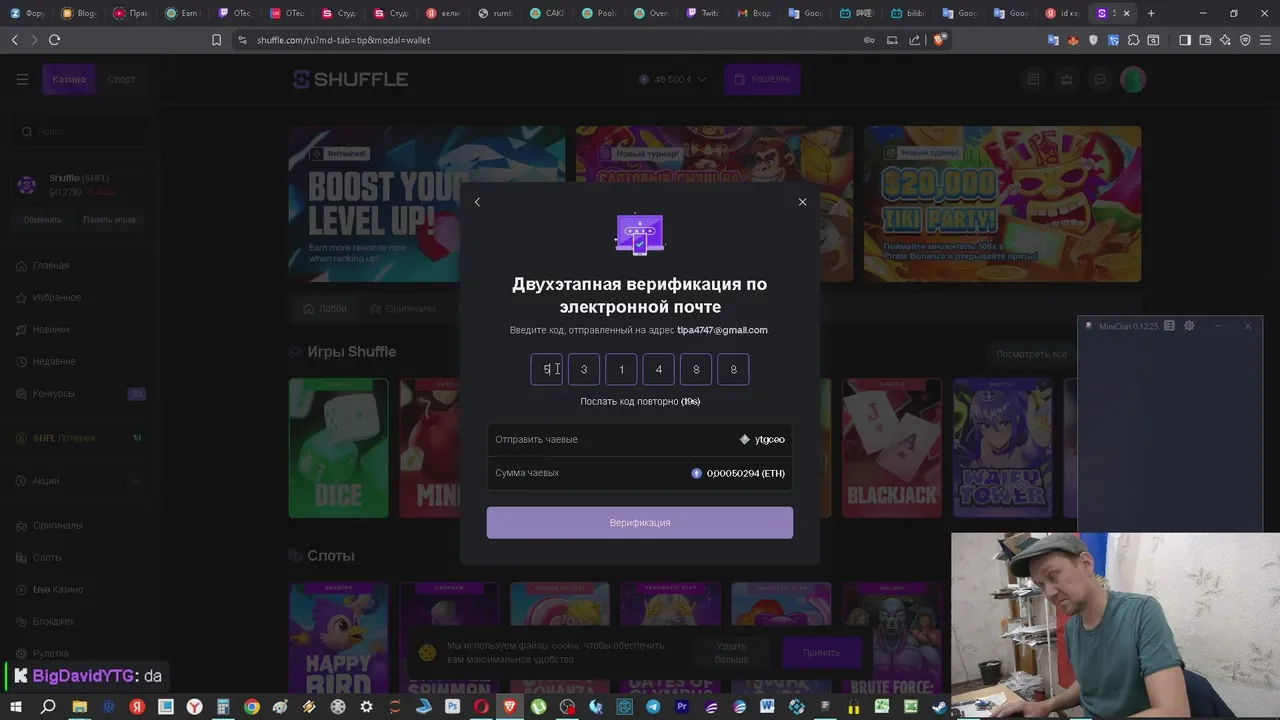Image resolution: width=1280 pixels, height=720 pixels.
Task: Open the chat bubble icon in the header
Action: 1100,79
